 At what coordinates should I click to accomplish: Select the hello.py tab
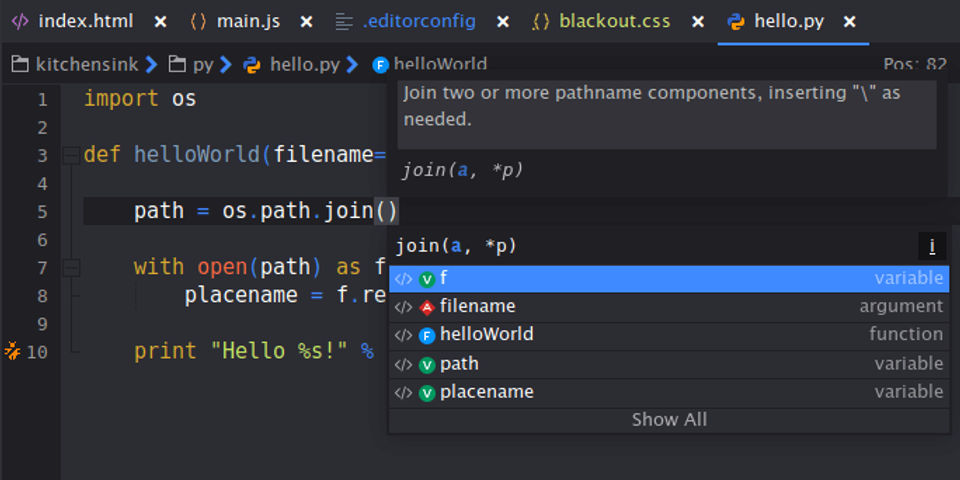point(789,21)
